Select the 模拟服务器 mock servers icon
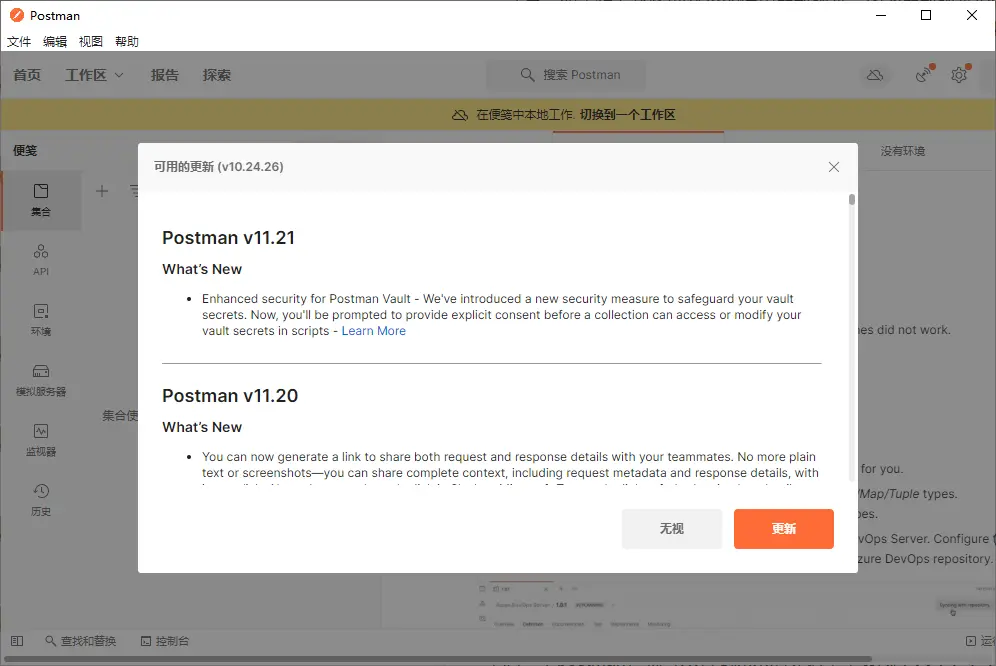 pos(41,380)
